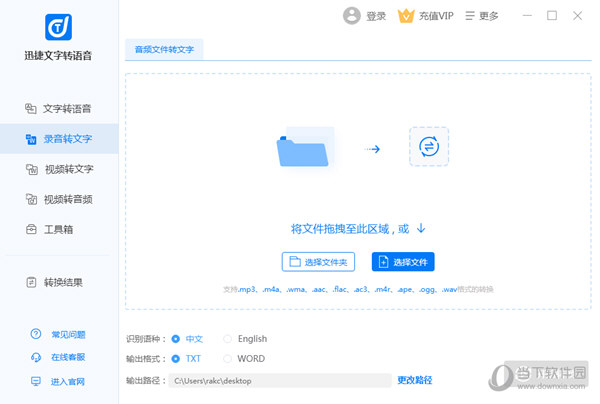Click the icon beside 视频转文字
This screenshot has width=600, height=404.
pos(31,169)
